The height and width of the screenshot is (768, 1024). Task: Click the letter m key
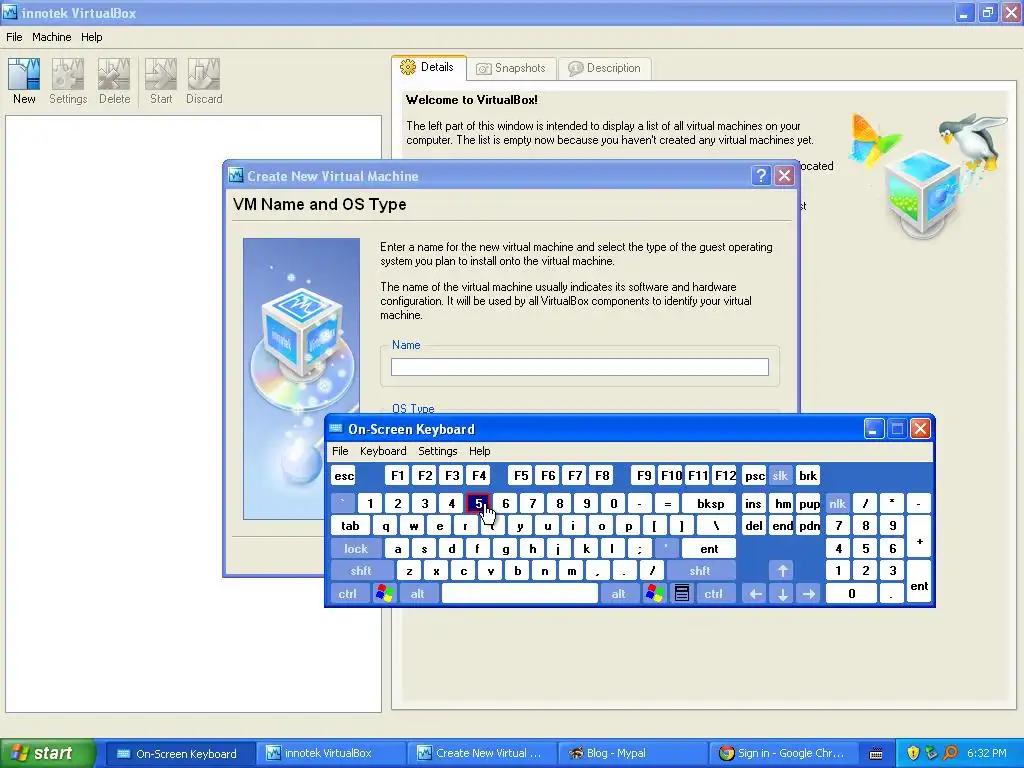point(571,571)
